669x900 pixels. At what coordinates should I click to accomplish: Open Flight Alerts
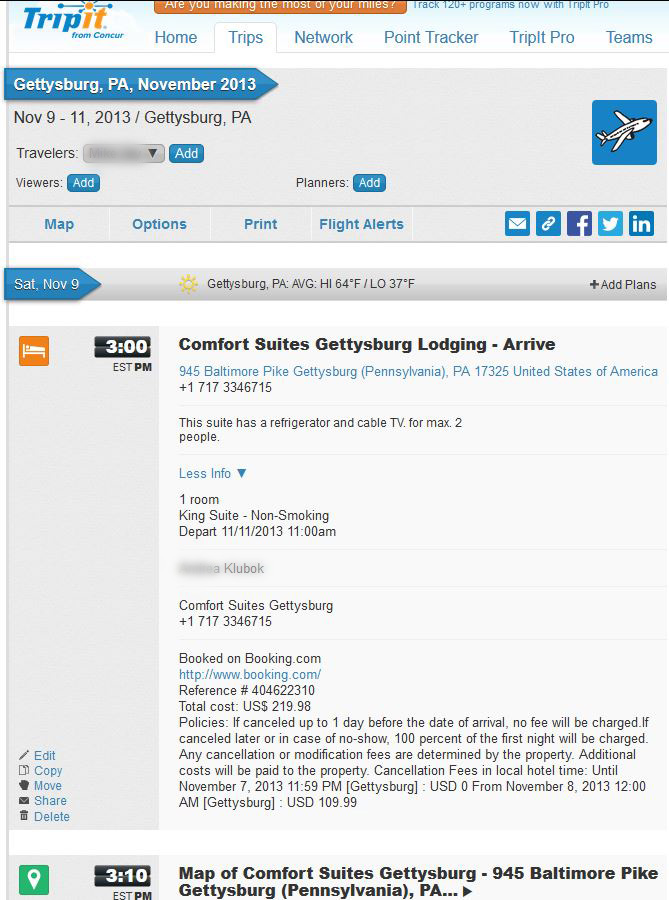point(361,224)
